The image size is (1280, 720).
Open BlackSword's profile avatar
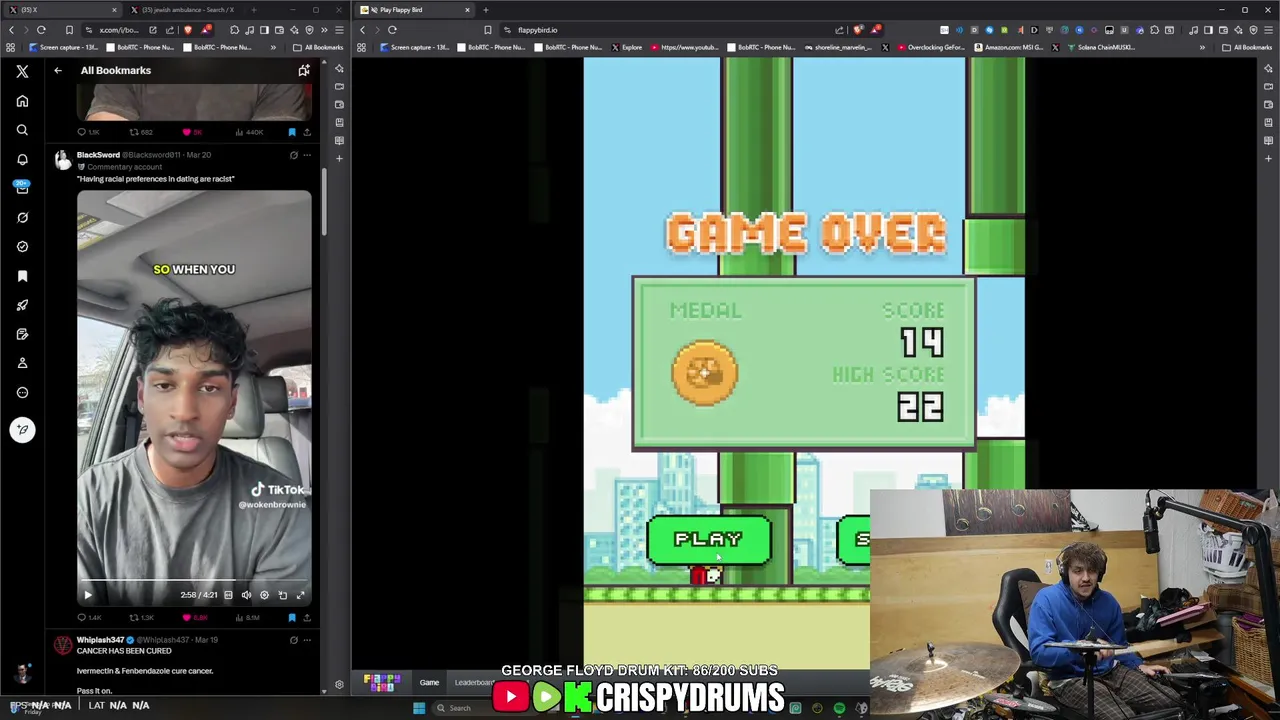click(63, 160)
